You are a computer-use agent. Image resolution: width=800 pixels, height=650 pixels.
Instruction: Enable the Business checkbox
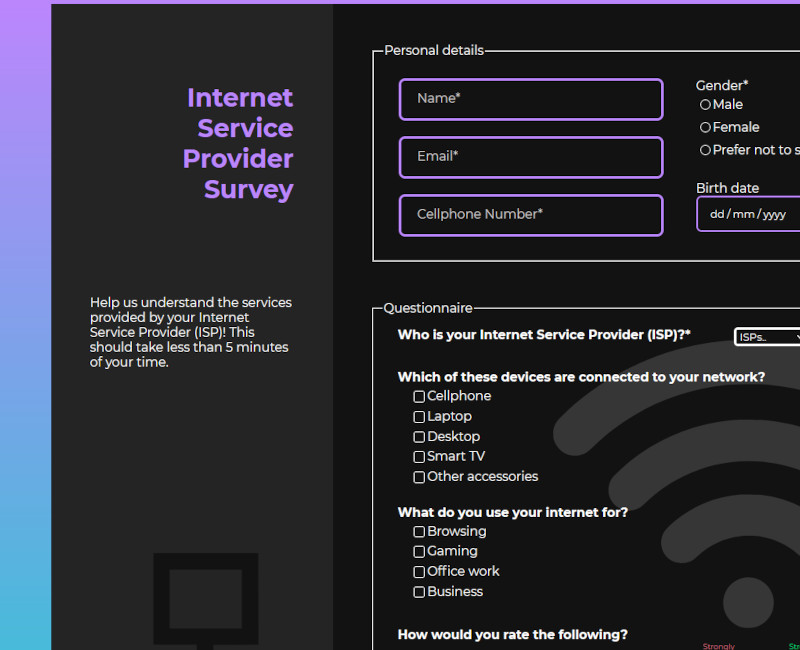point(419,592)
